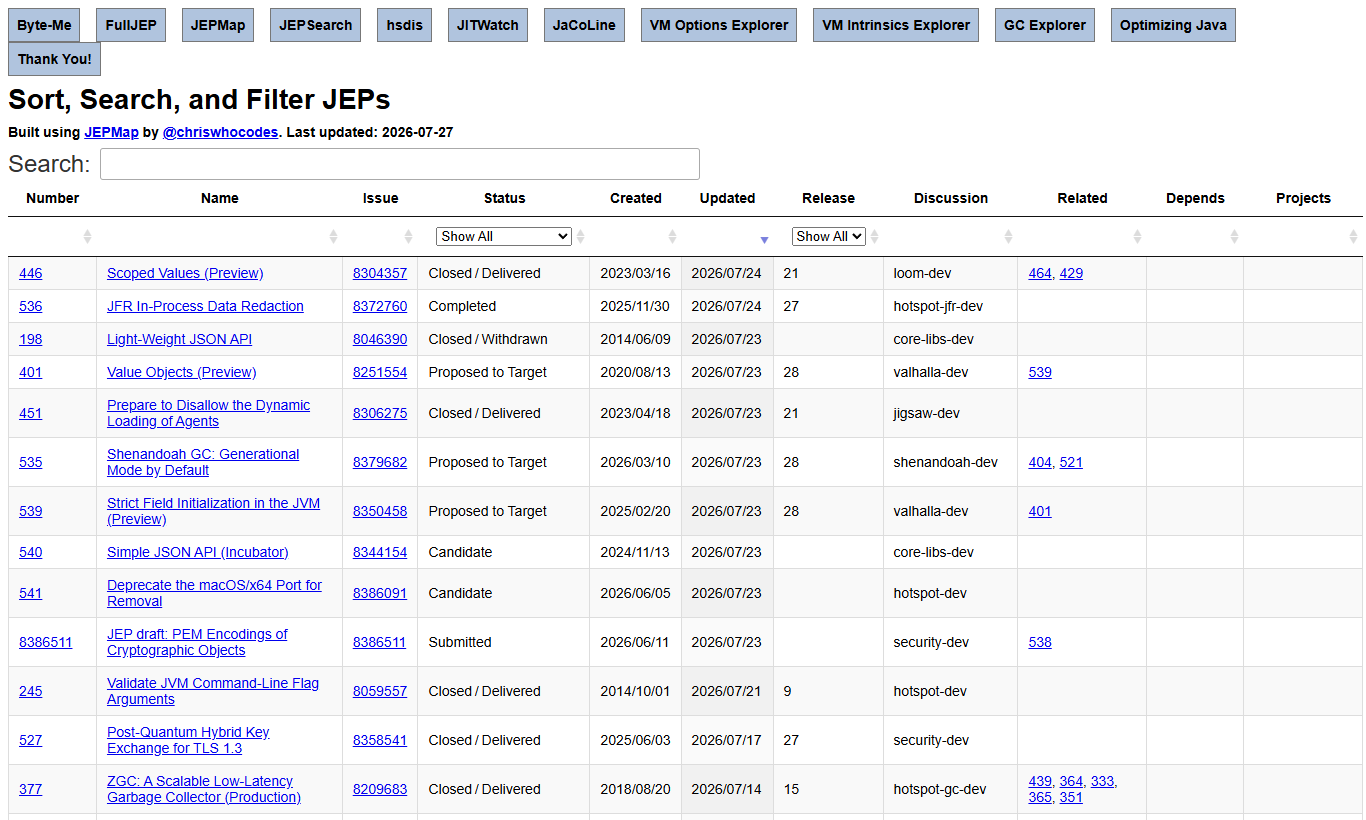The width and height of the screenshot is (1366, 820).
Task: Open issue 8306275 link
Action: (x=380, y=413)
